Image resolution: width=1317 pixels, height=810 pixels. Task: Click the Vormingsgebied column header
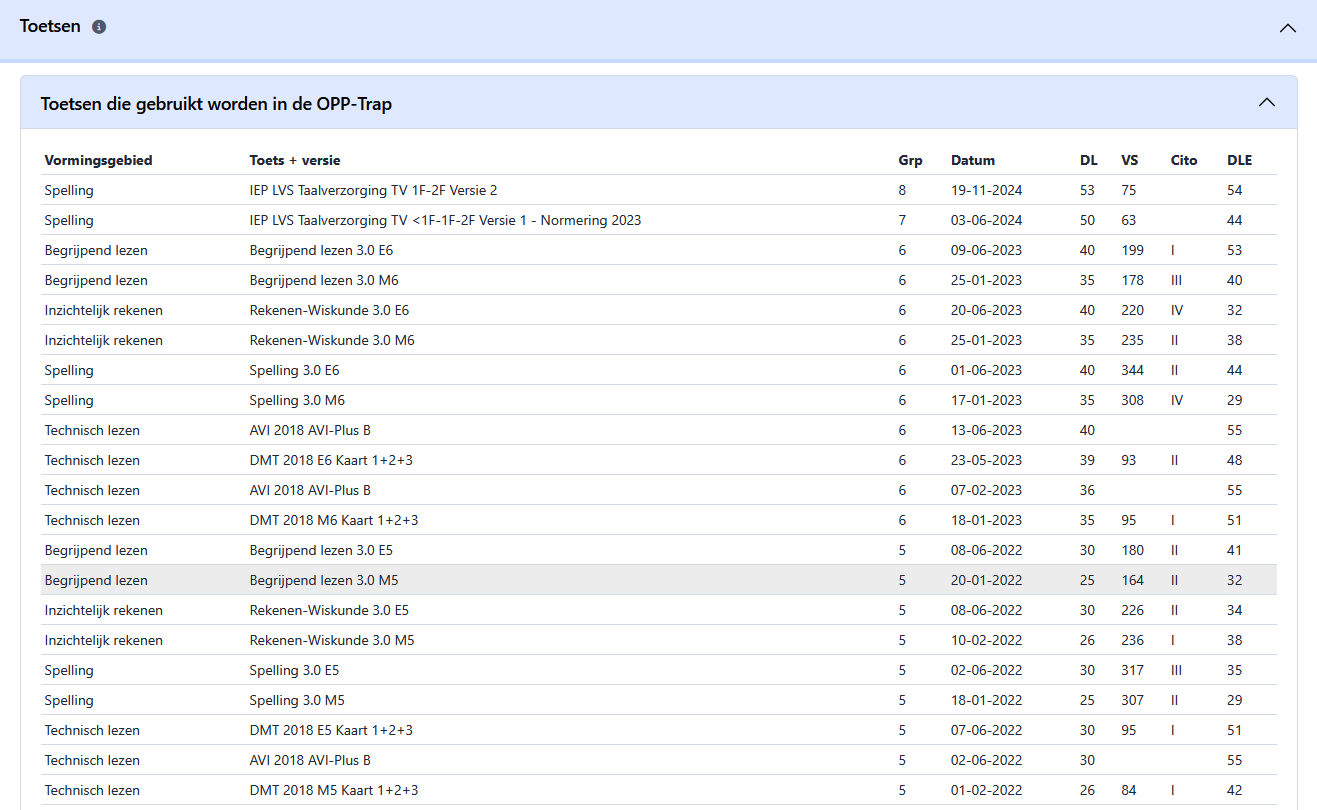(x=98, y=160)
